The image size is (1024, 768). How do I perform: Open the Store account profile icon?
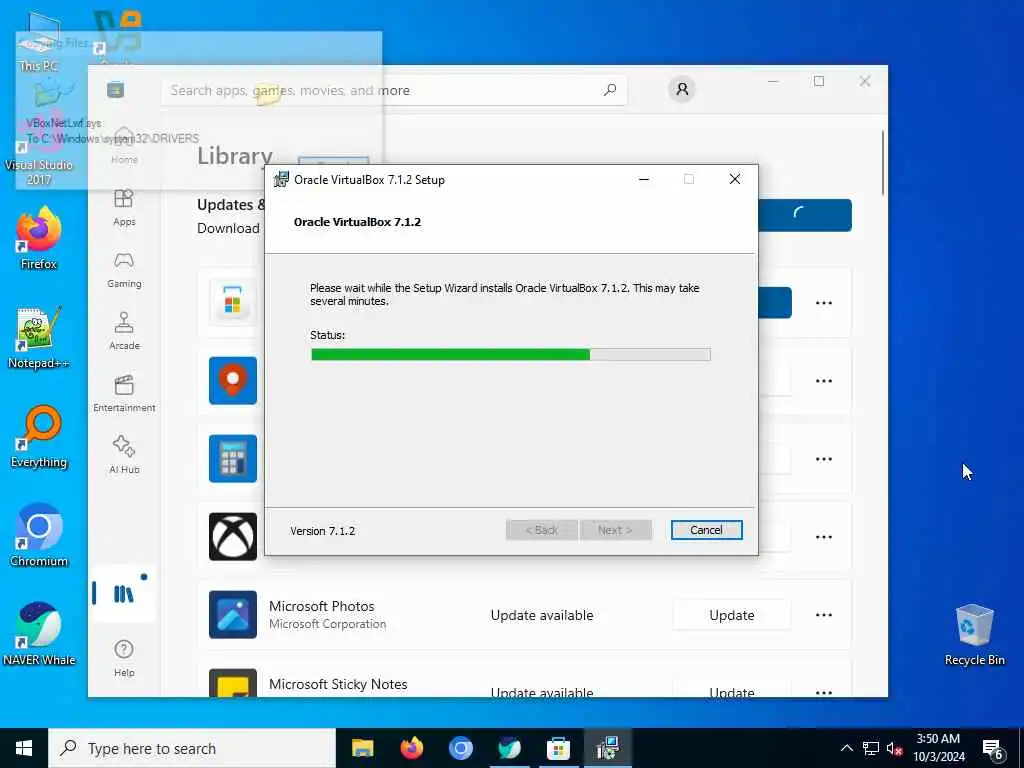pyautogui.click(x=682, y=89)
